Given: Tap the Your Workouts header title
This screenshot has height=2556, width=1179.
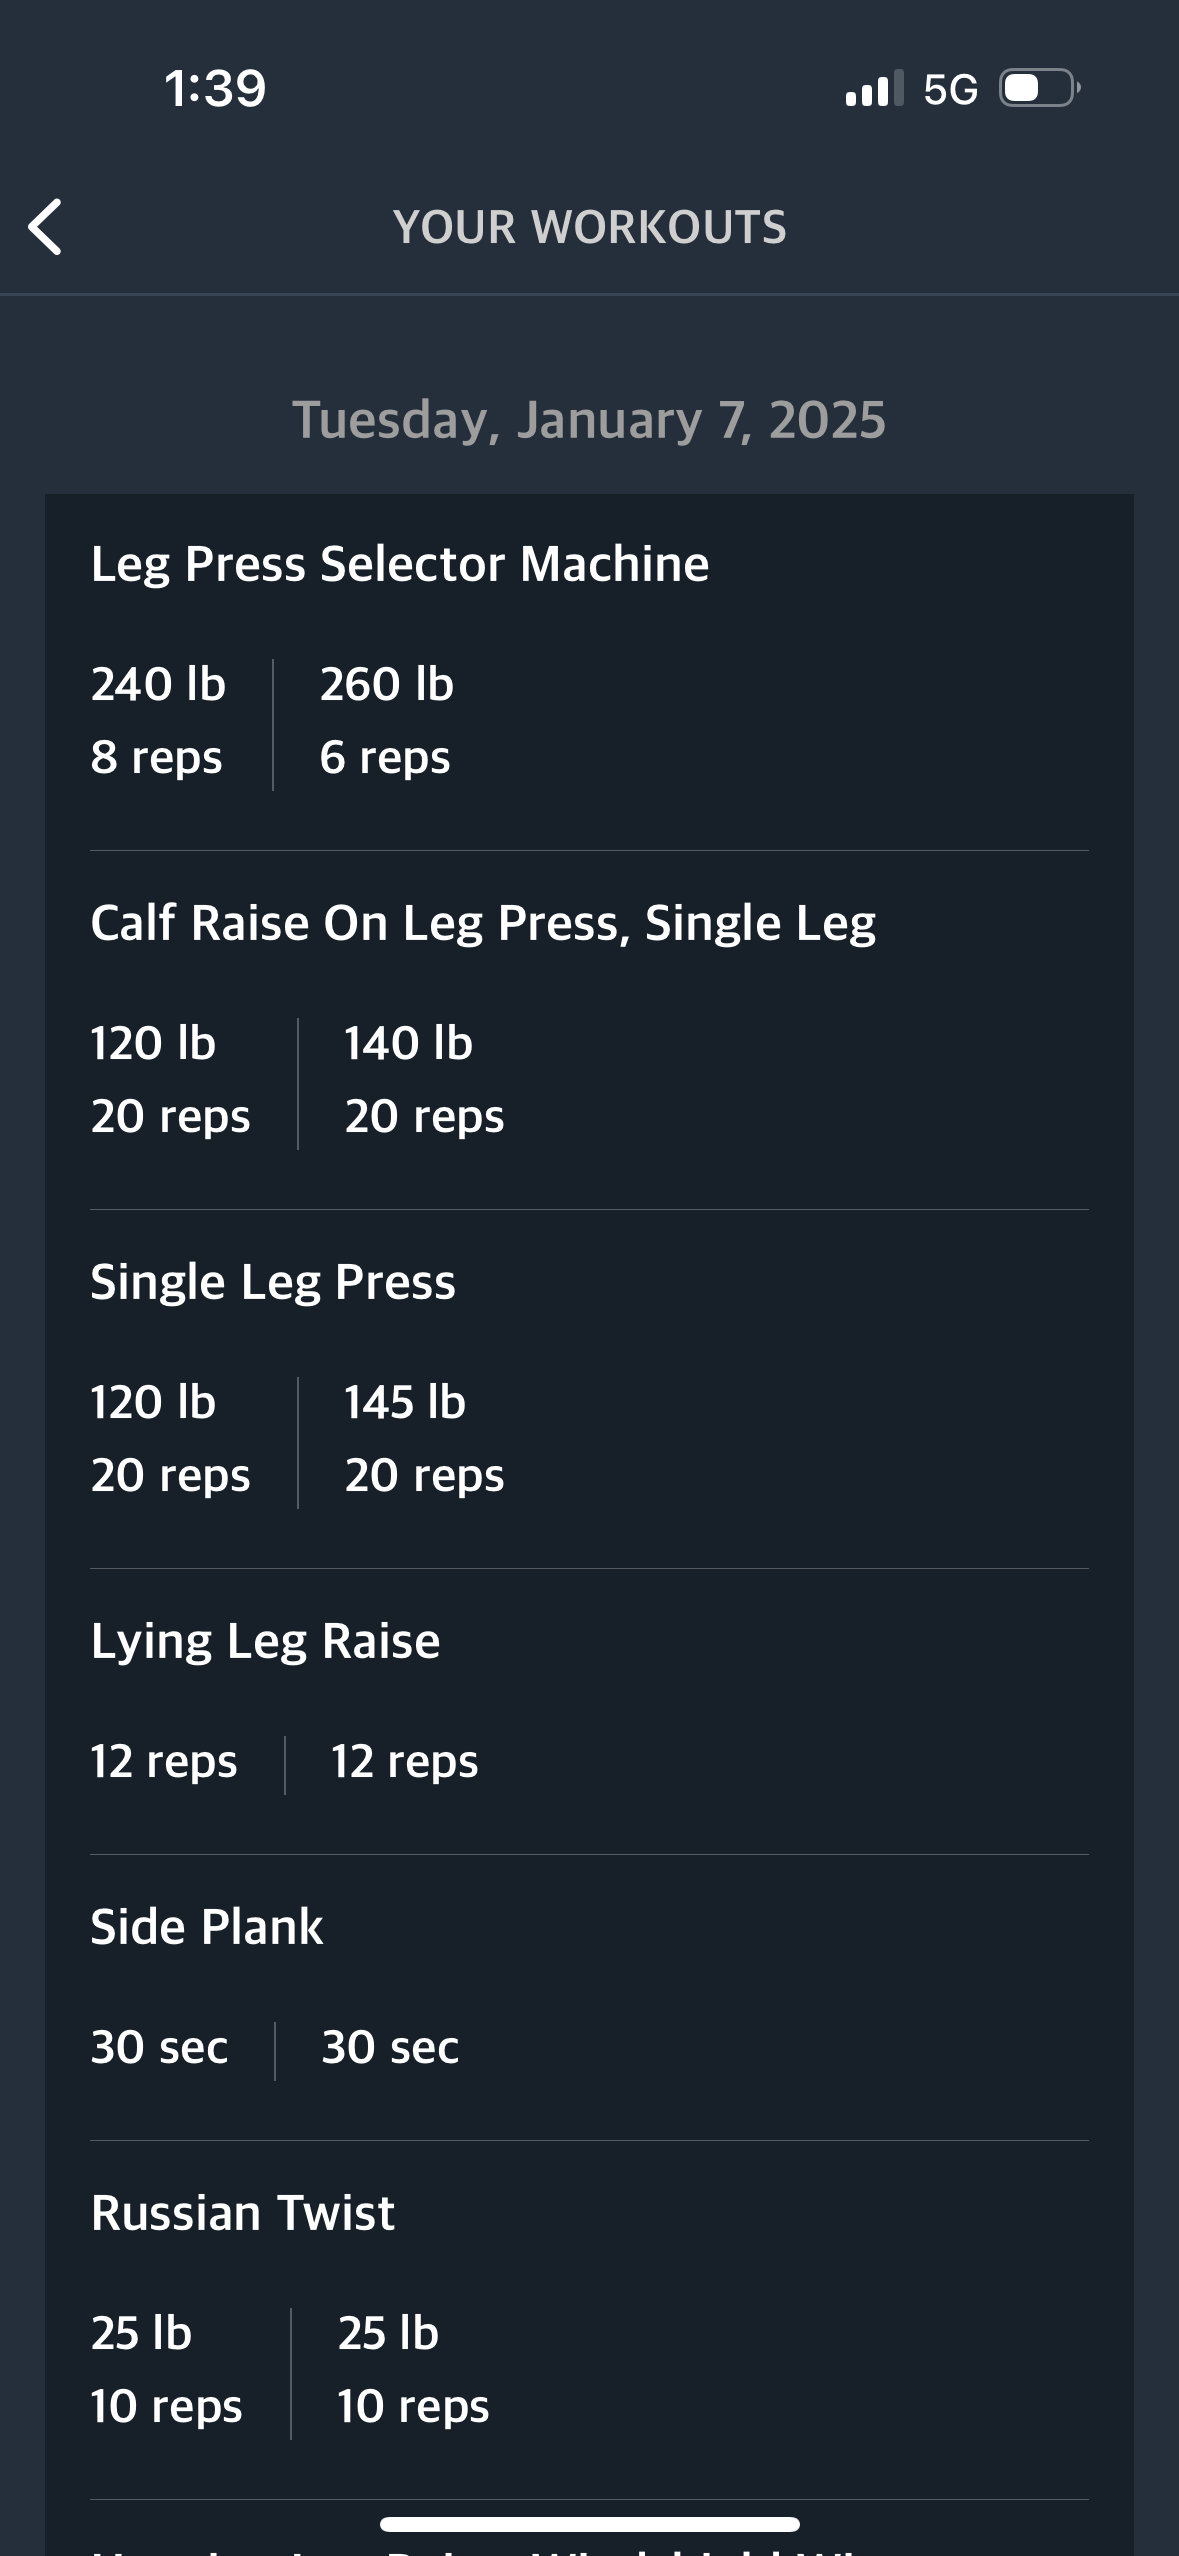Looking at the screenshot, I should (x=589, y=227).
